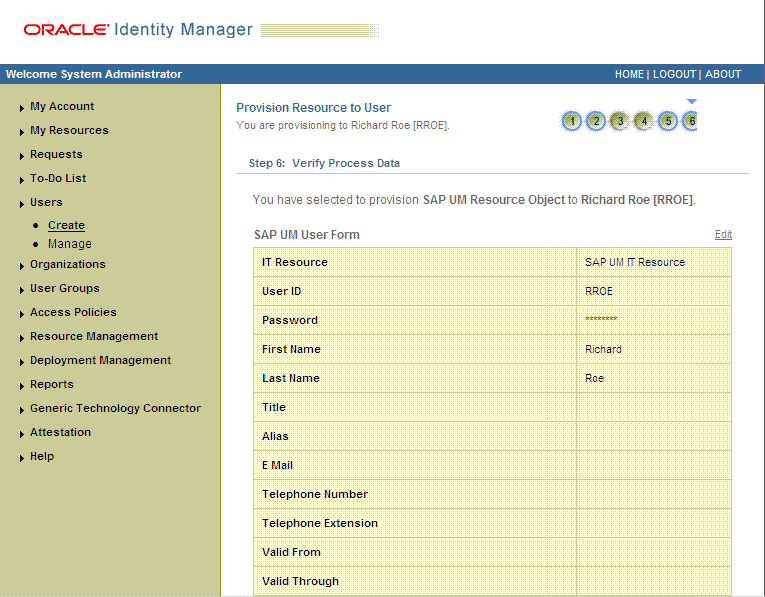Expand the Access Policies arrow
This screenshot has width=765, height=597.
coord(22,314)
